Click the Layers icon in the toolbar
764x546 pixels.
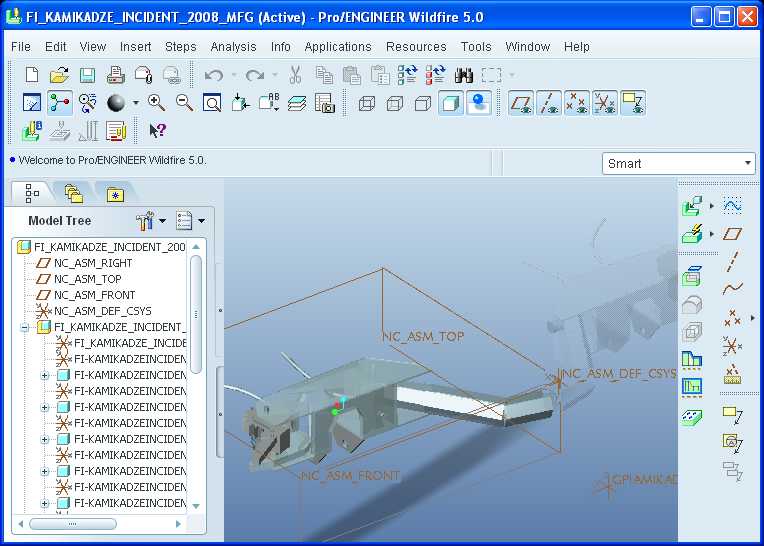tap(297, 103)
